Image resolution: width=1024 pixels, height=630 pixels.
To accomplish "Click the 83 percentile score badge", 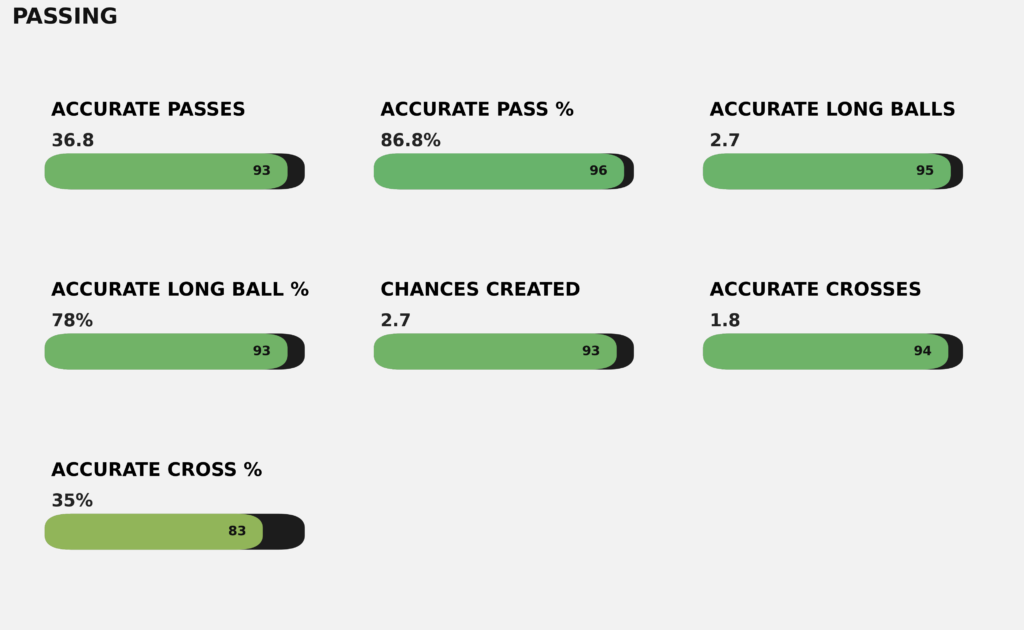I will click(237, 531).
